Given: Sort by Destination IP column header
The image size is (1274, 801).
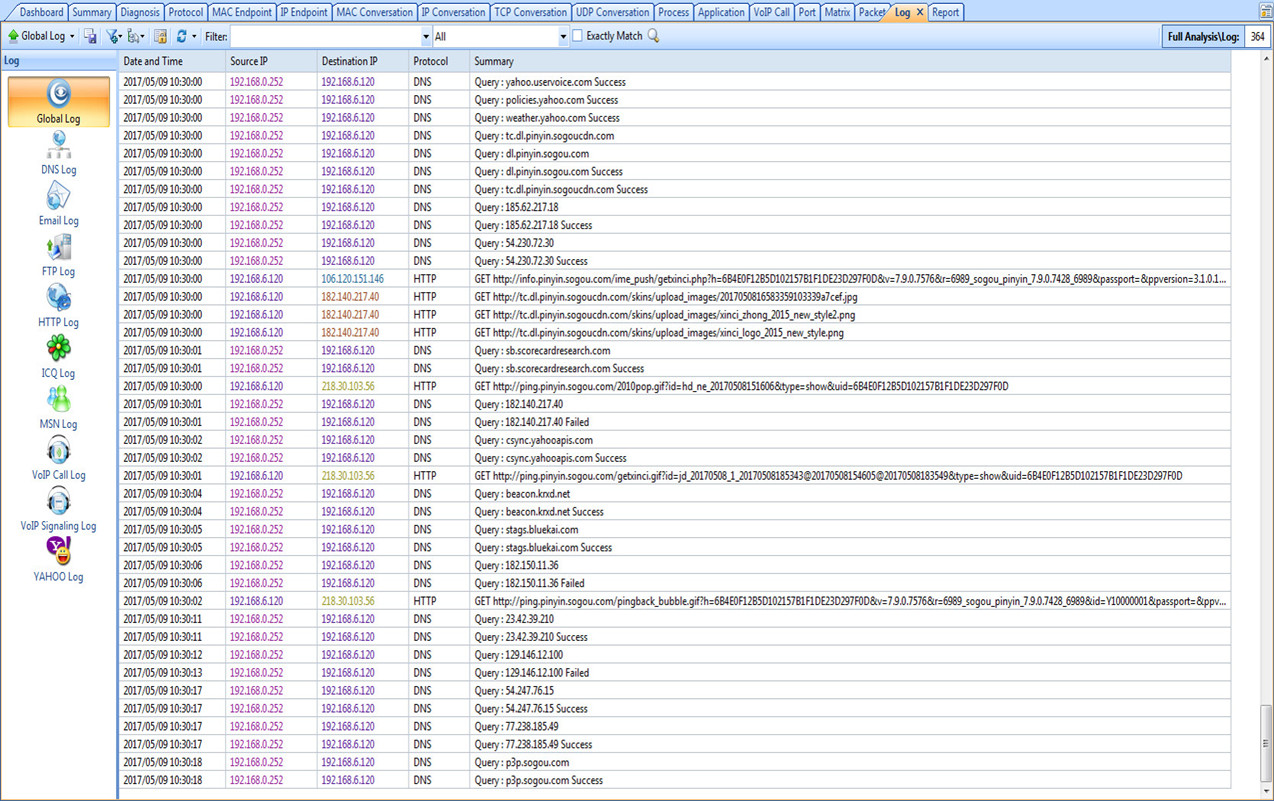Looking at the screenshot, I should click(362, 61).
